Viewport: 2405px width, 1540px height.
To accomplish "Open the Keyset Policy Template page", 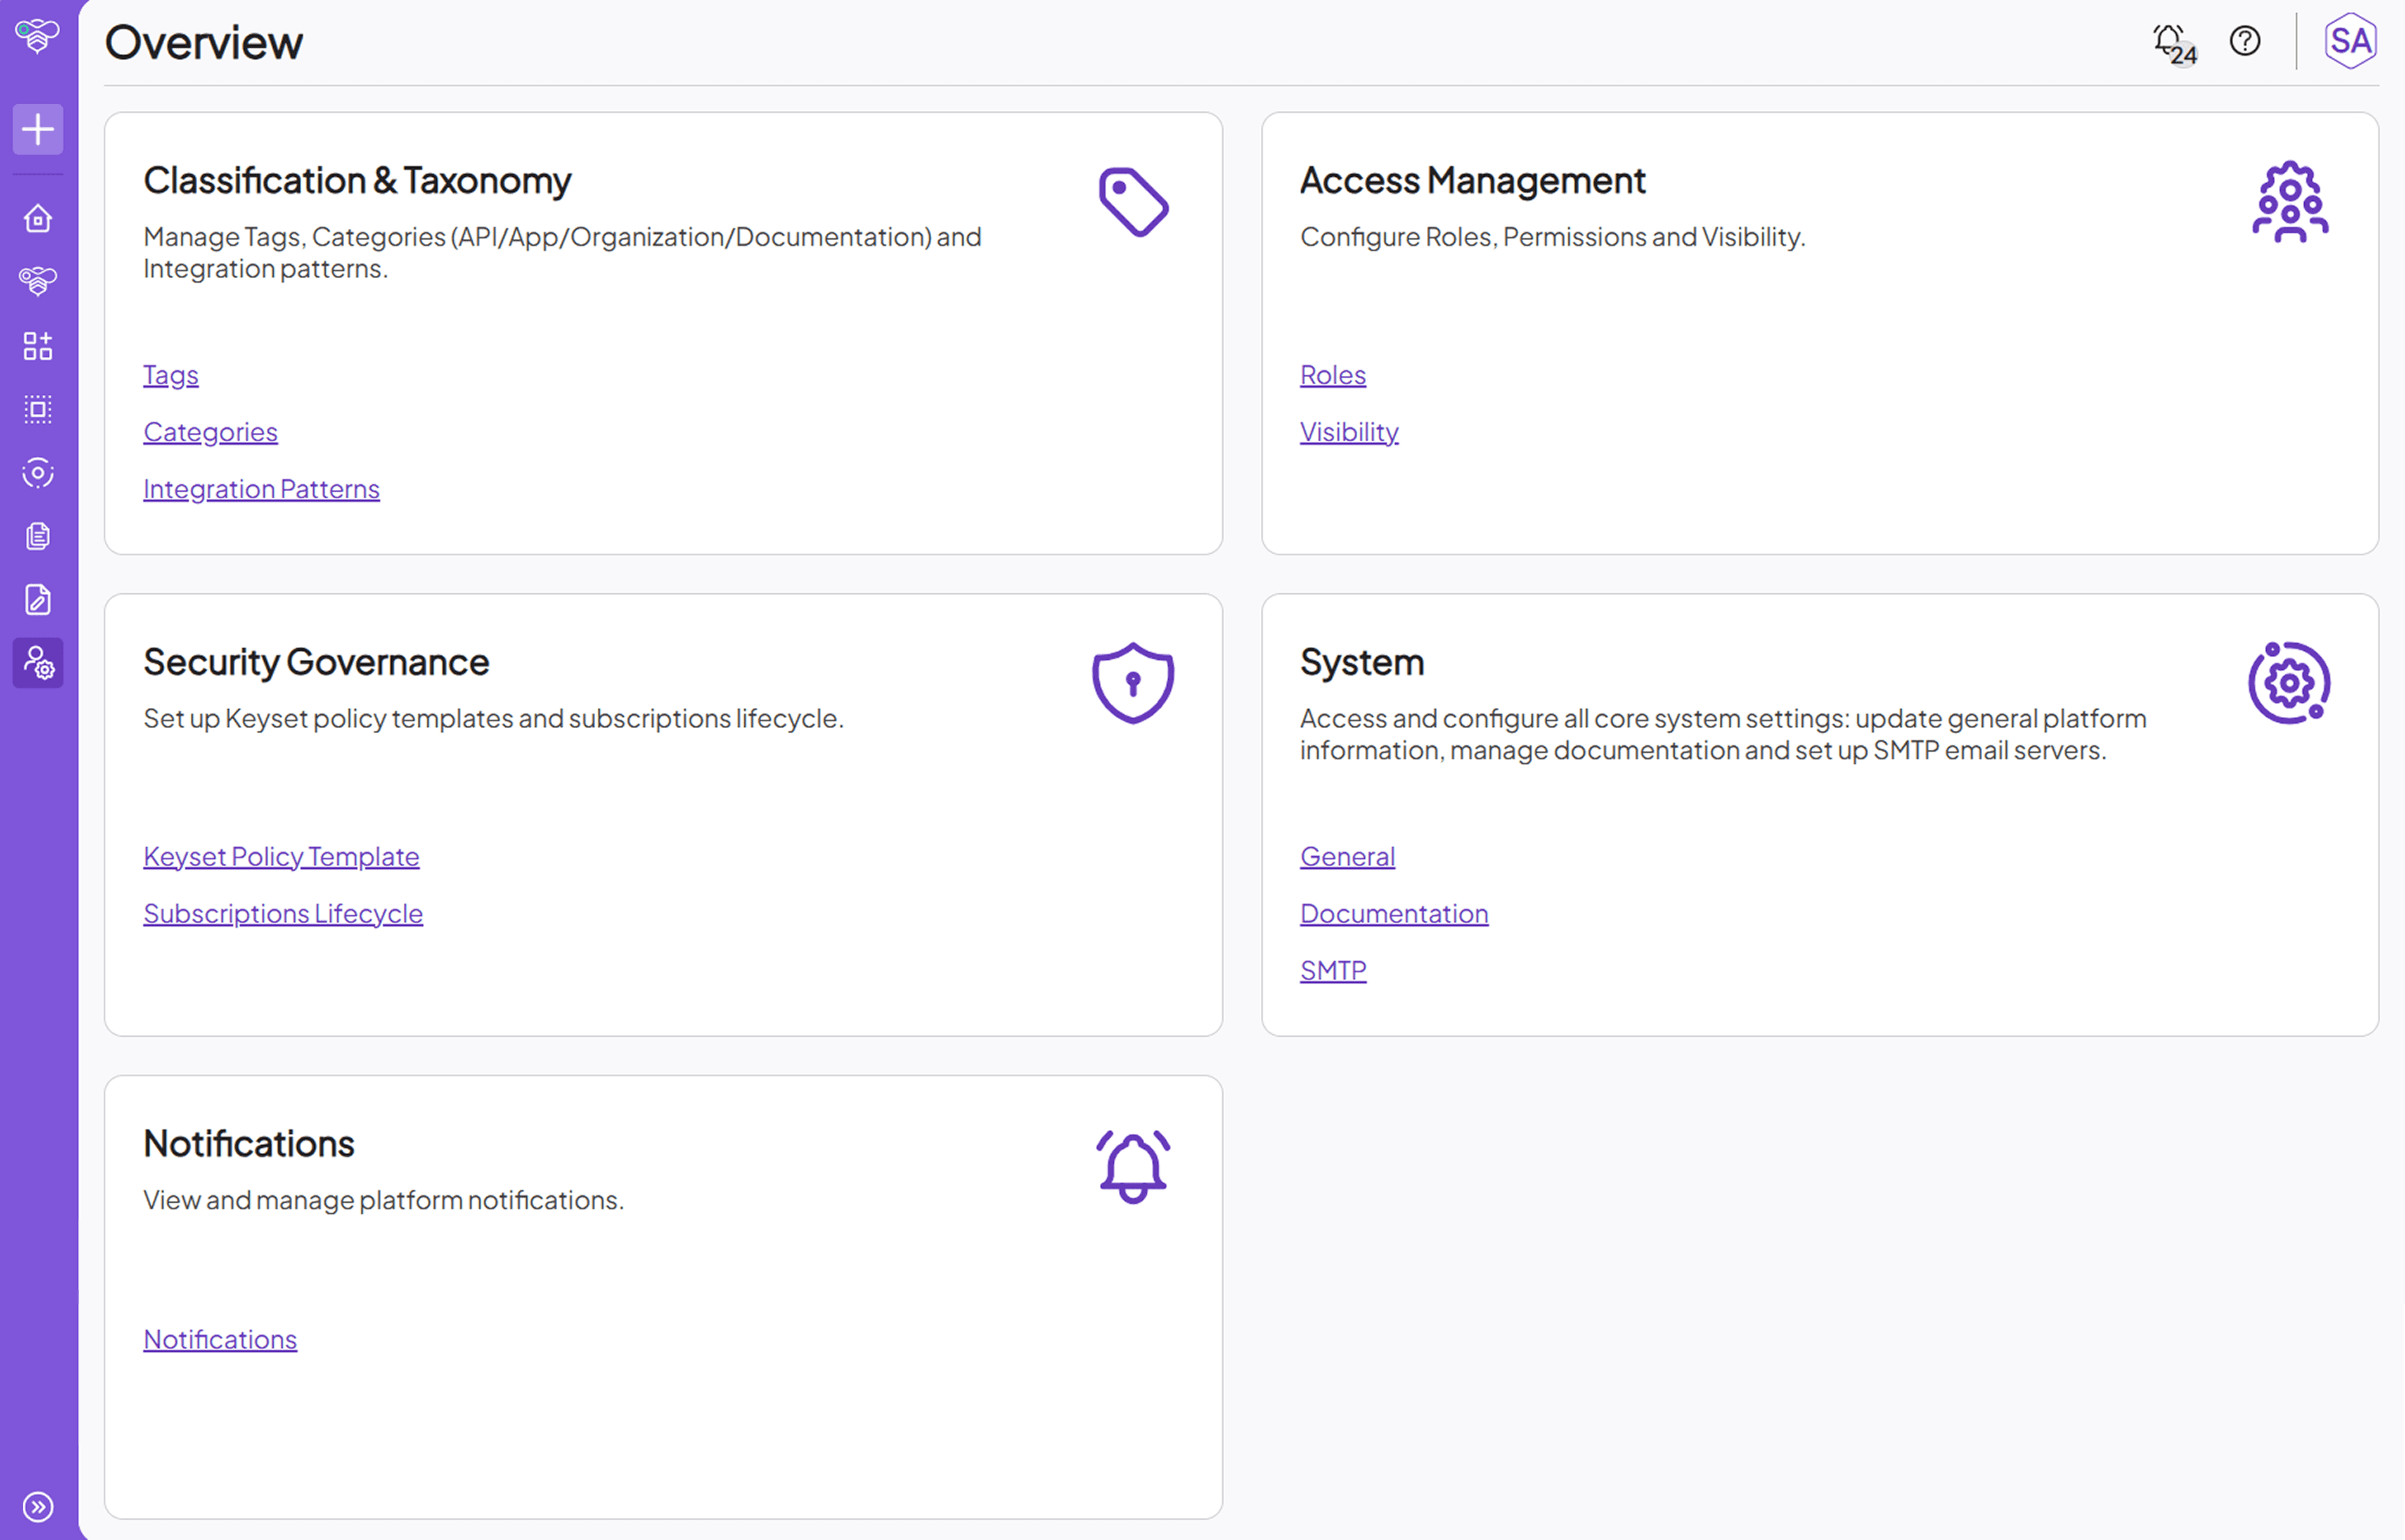I will 281,856.
